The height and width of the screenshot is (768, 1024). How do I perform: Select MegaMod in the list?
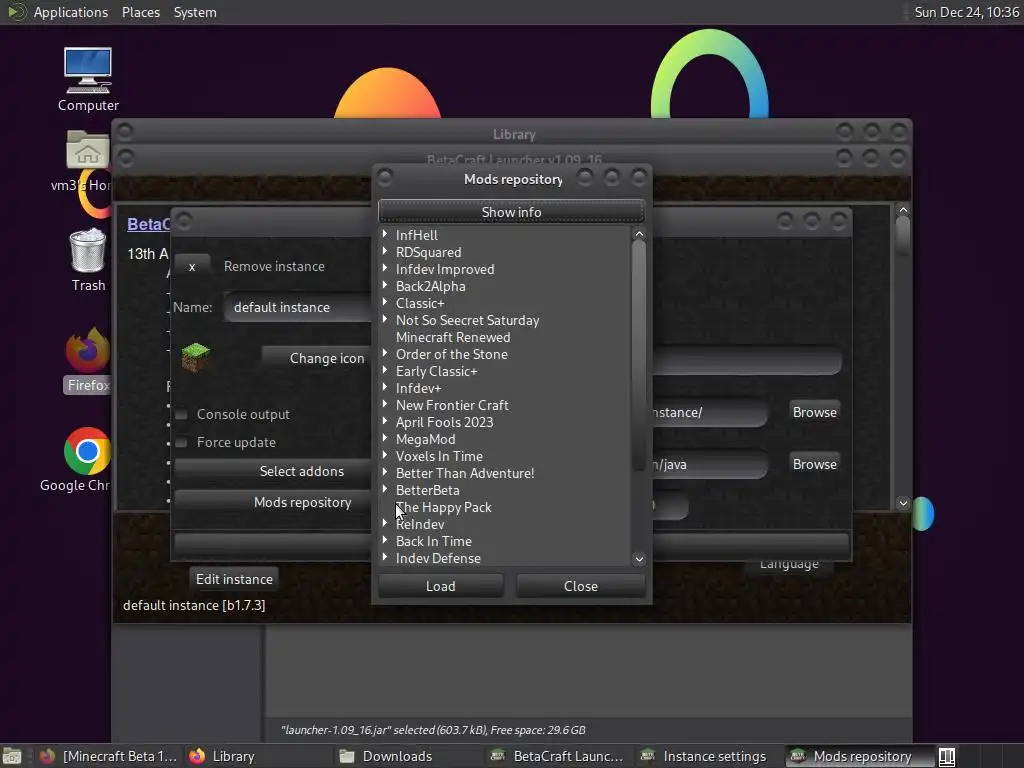[426, 440]
